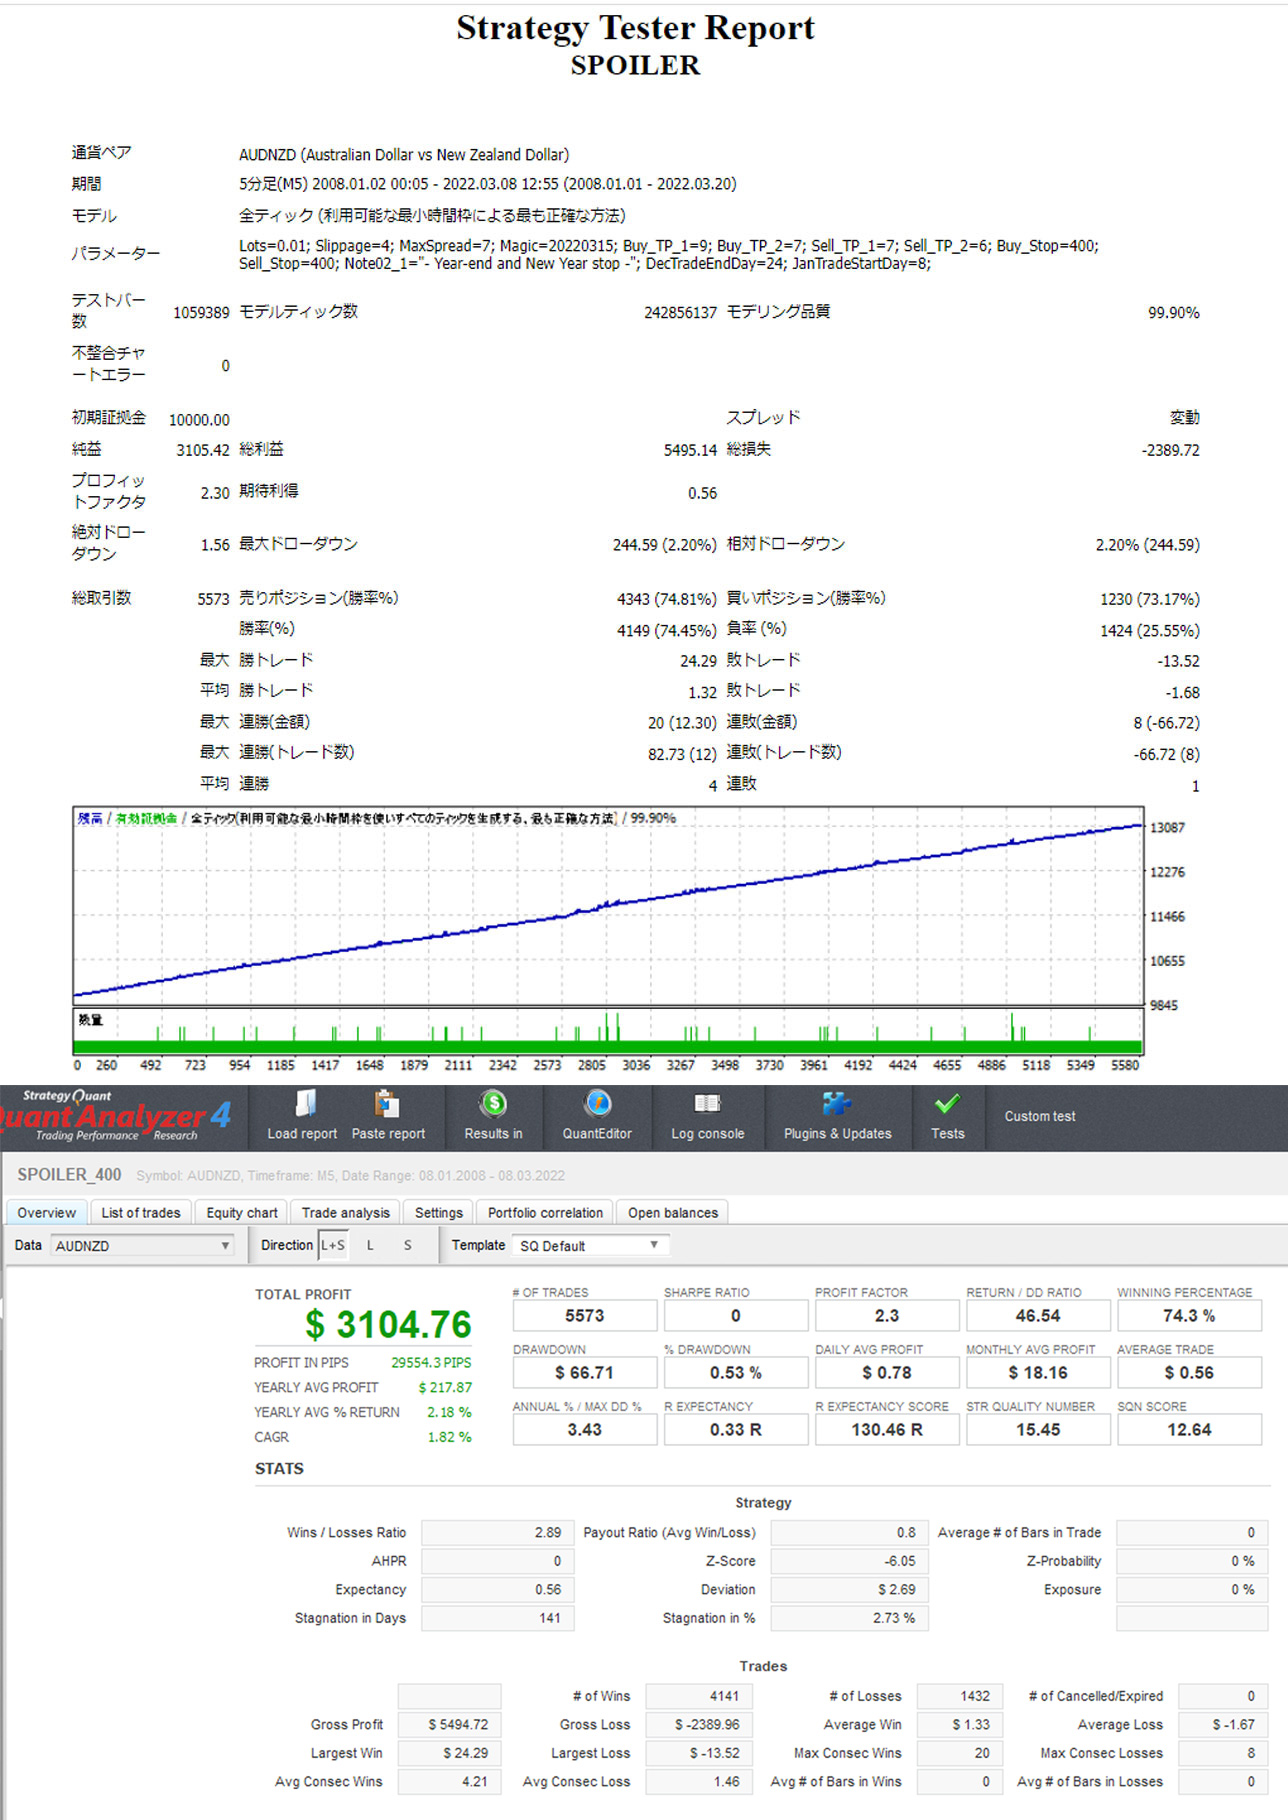Viewport: 1288px width, 1820px height.
Task: Click the Stagnation in % value 2.73 %
Action: coord(850,1618)
